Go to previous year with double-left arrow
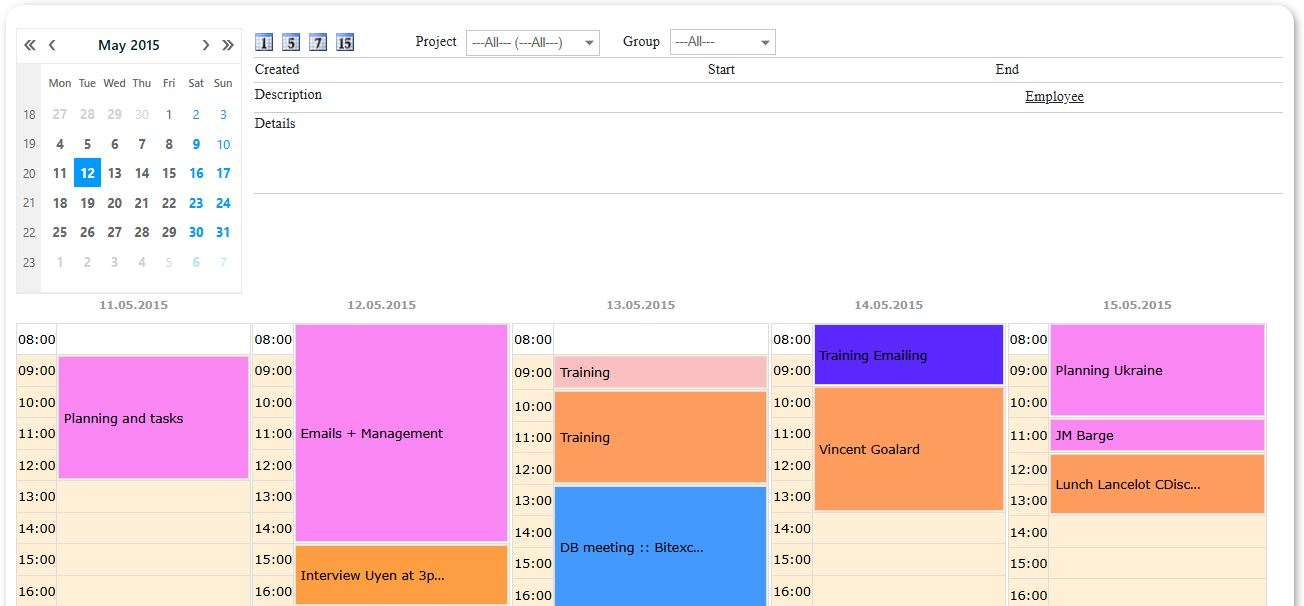1304x606 pixels. coord(30,45)
